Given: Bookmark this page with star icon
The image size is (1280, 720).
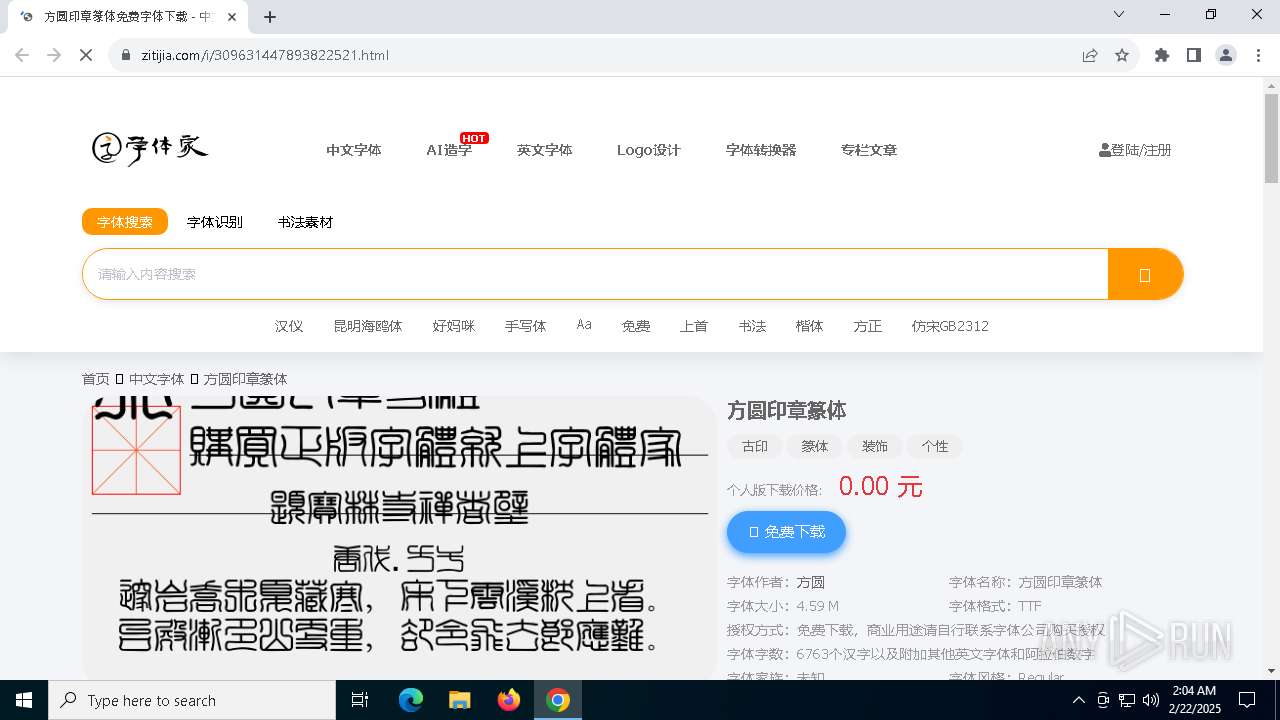Looking at the screenshot, I should 1122,55.
